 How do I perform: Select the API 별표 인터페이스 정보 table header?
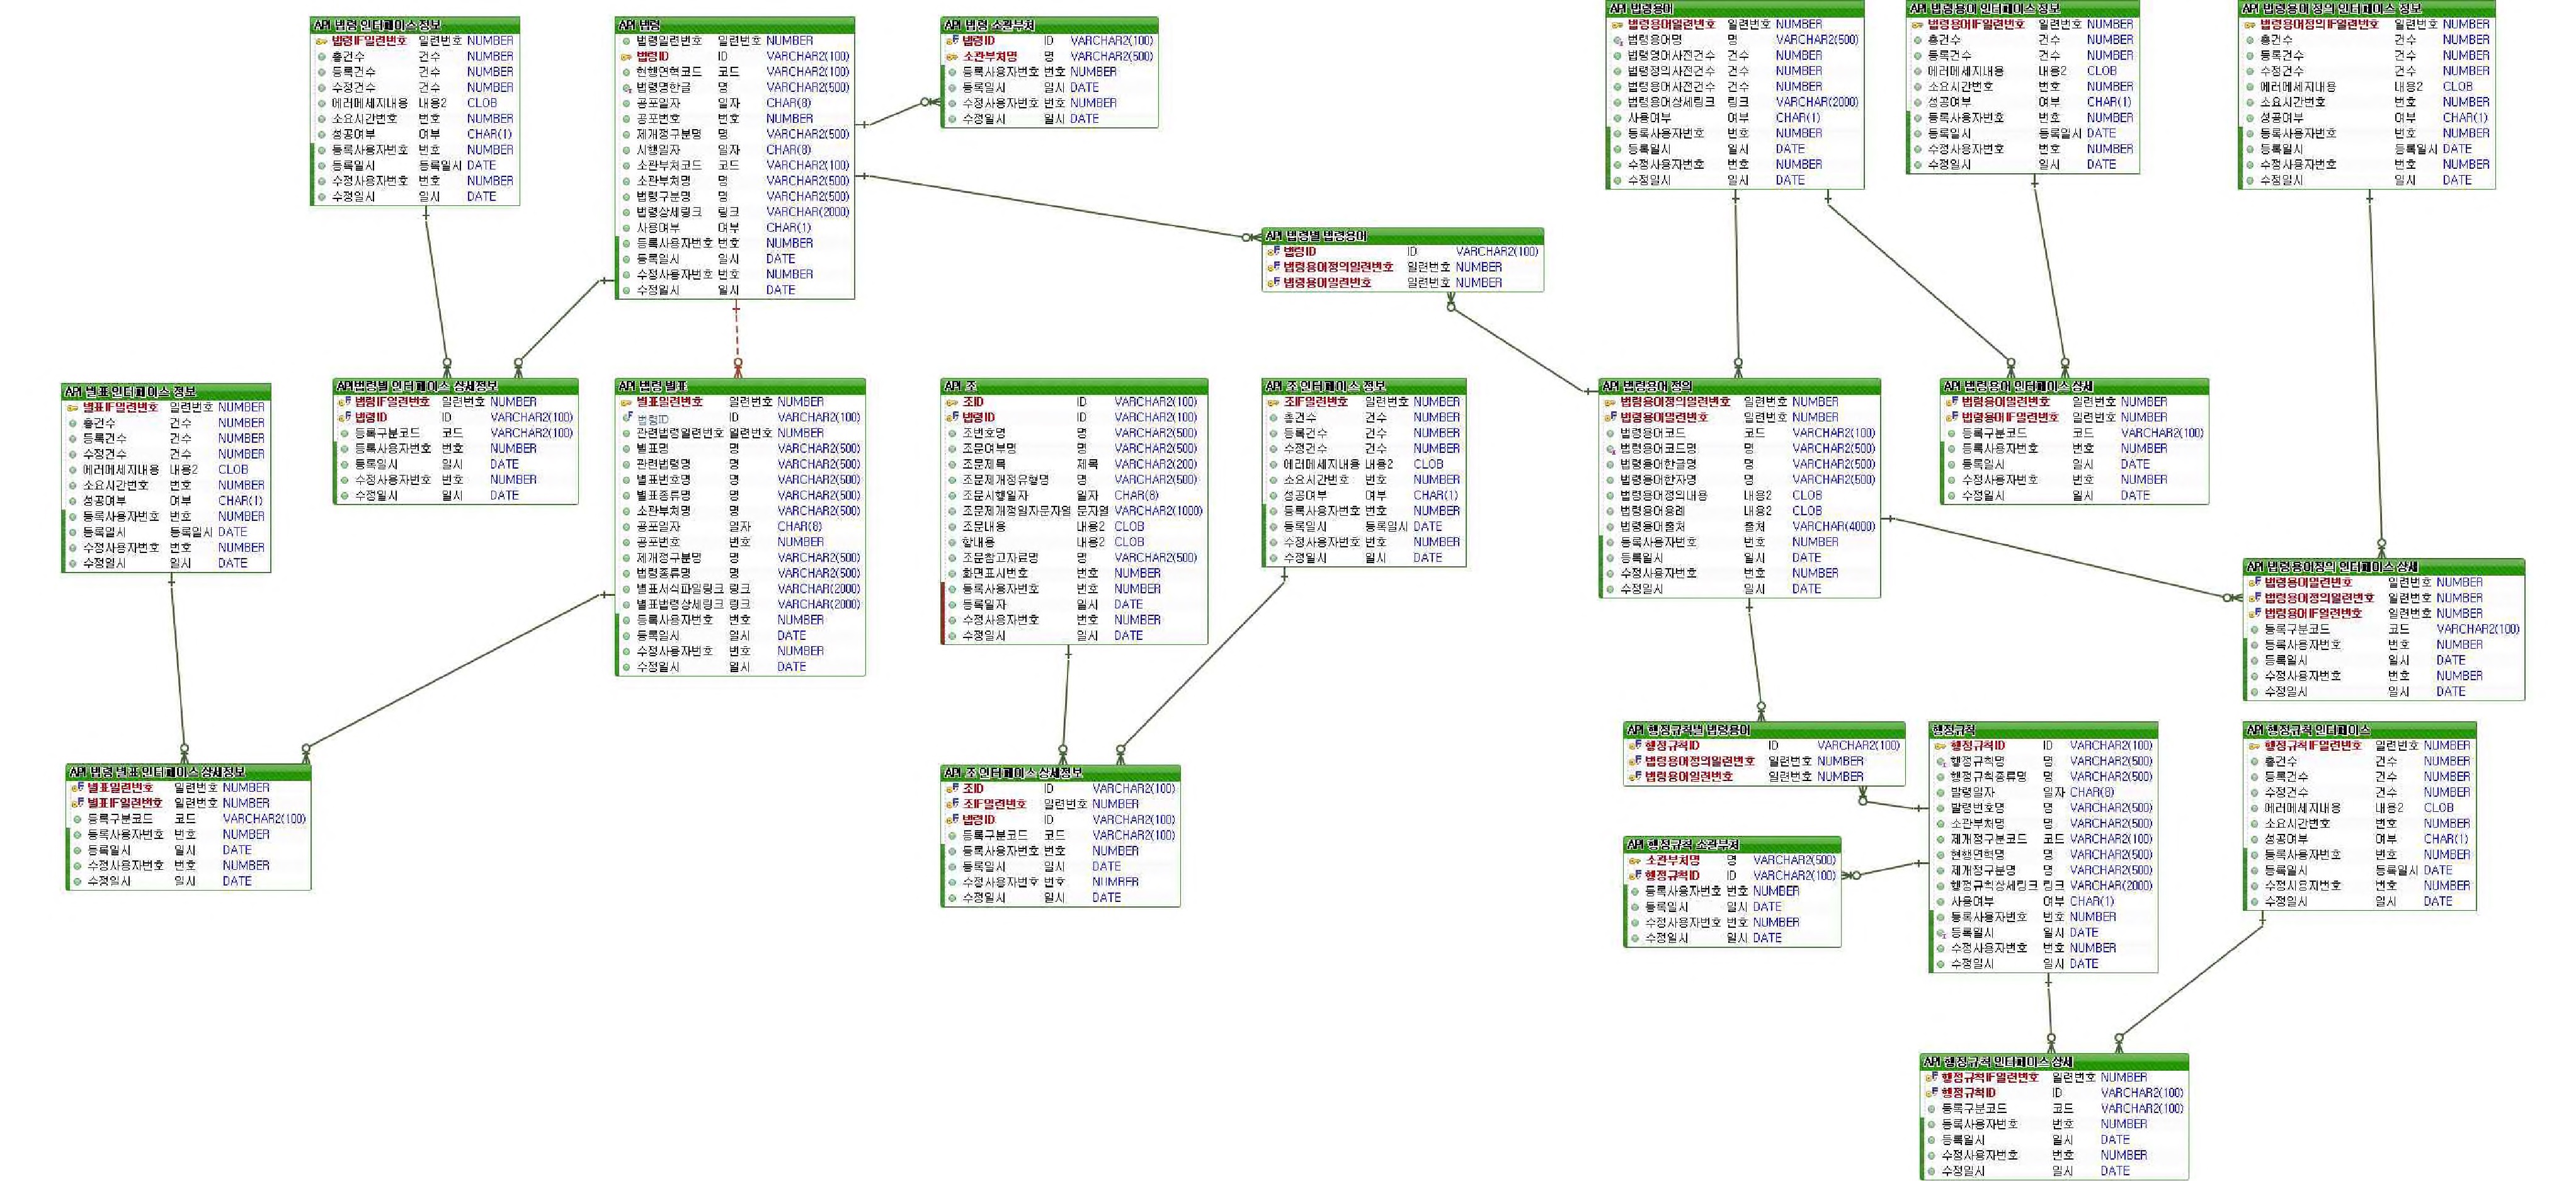tap(166, 391)
